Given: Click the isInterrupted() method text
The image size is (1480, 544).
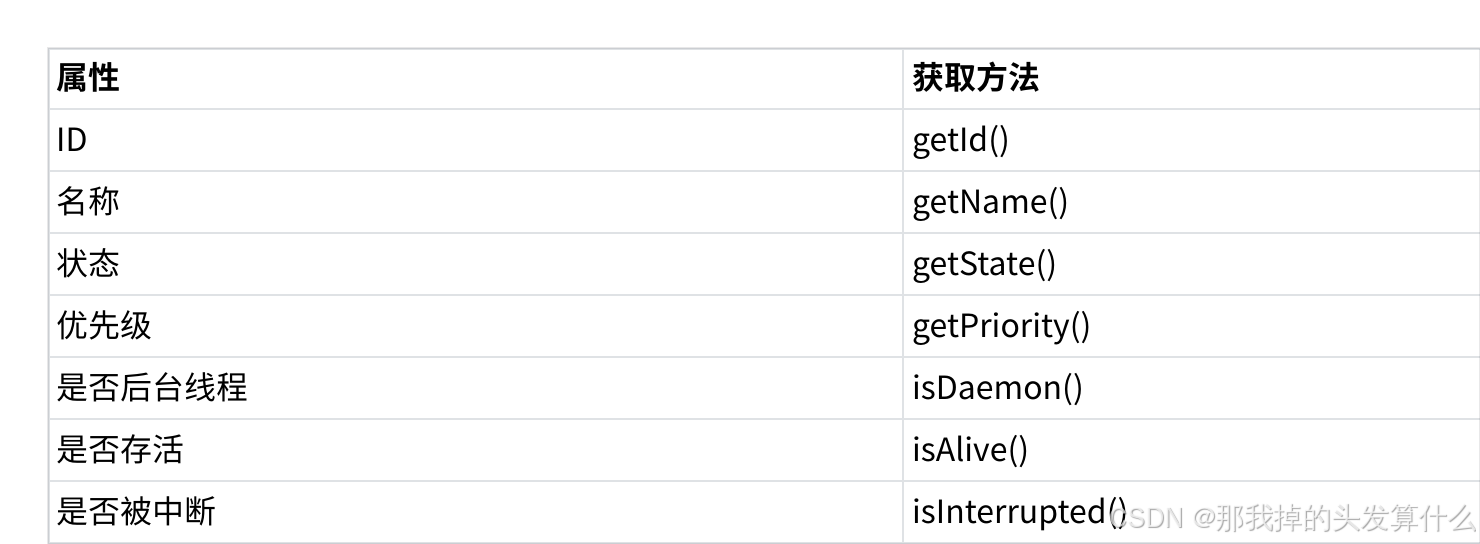Looking at the screenshot, I should tap(1020, 512).
